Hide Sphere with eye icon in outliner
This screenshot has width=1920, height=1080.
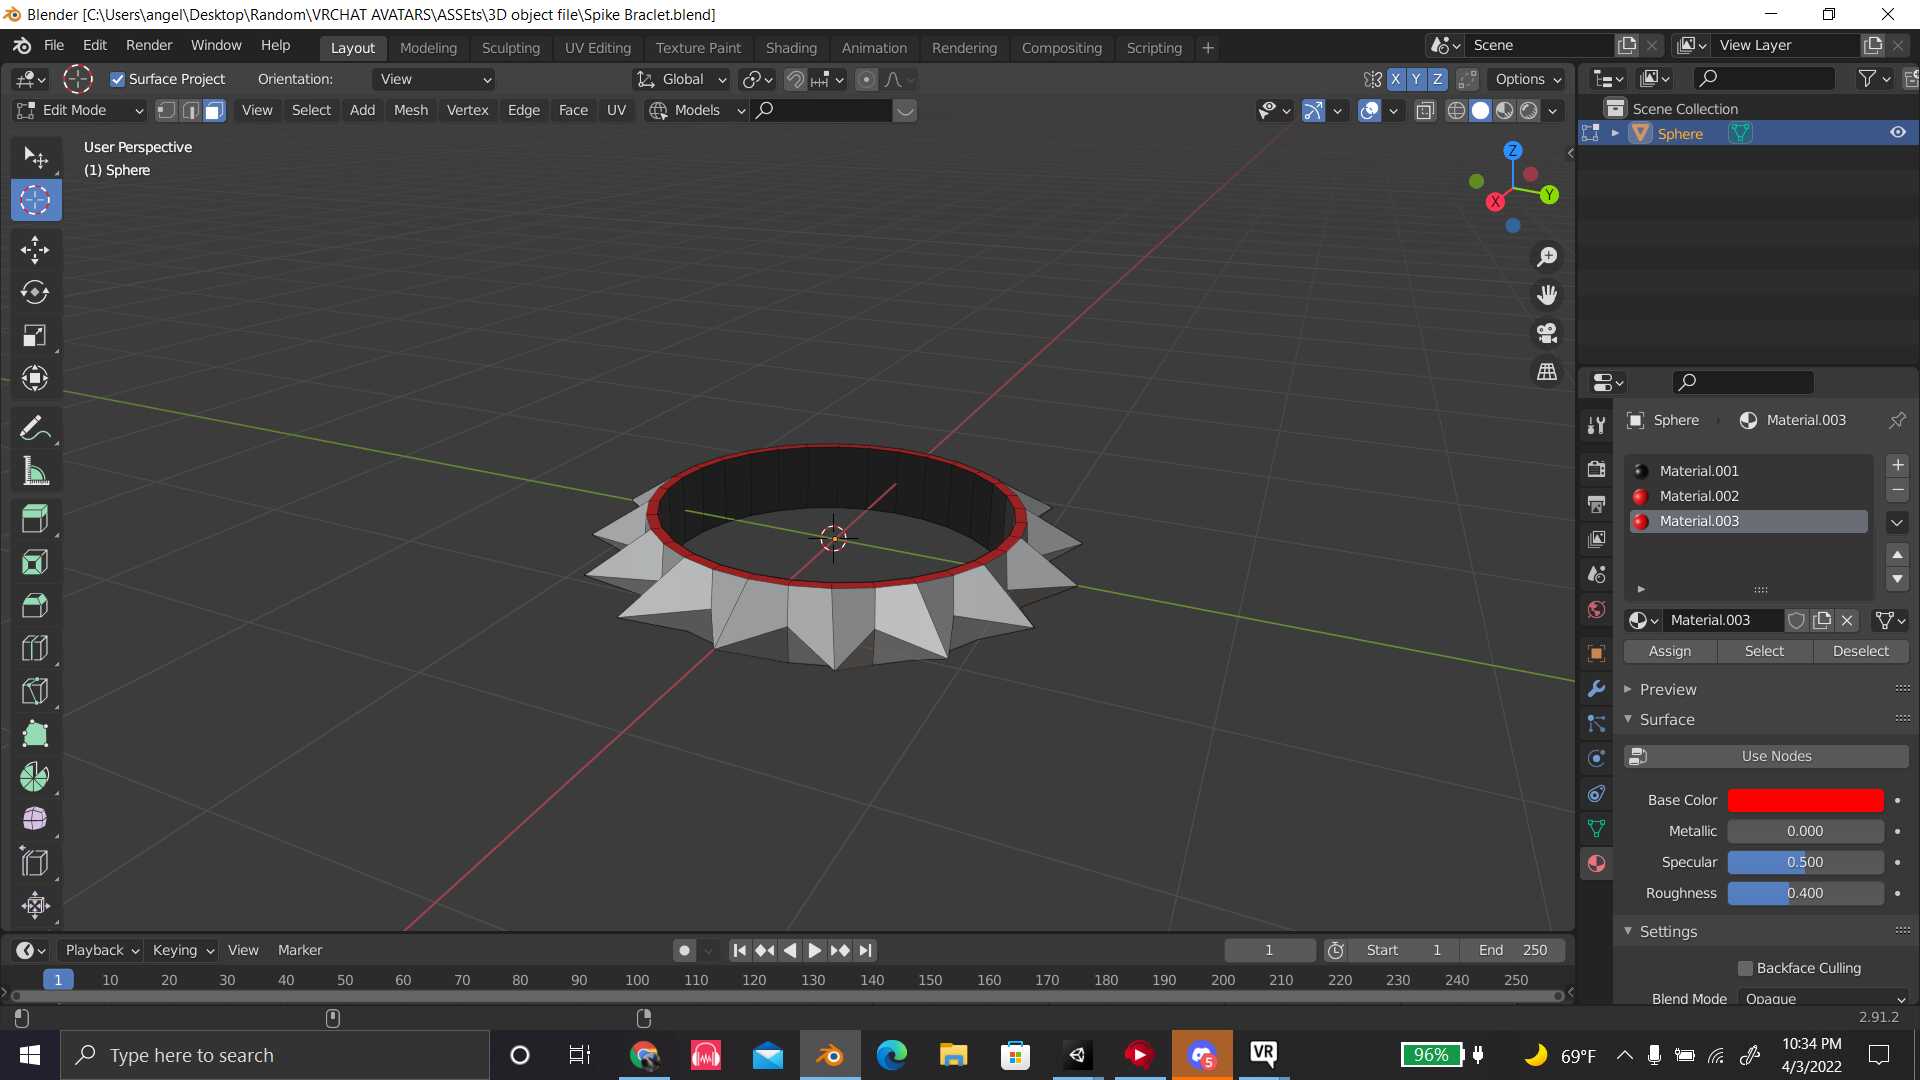click(1897, 133)
